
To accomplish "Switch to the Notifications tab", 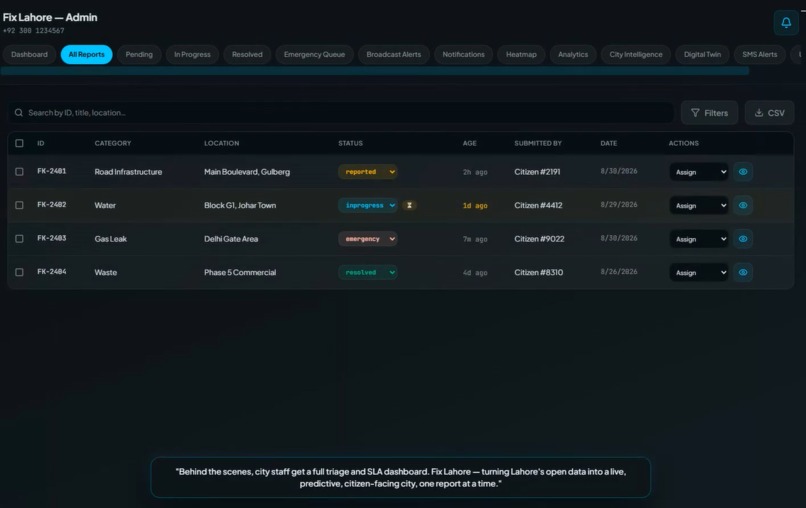I will 464,55.
